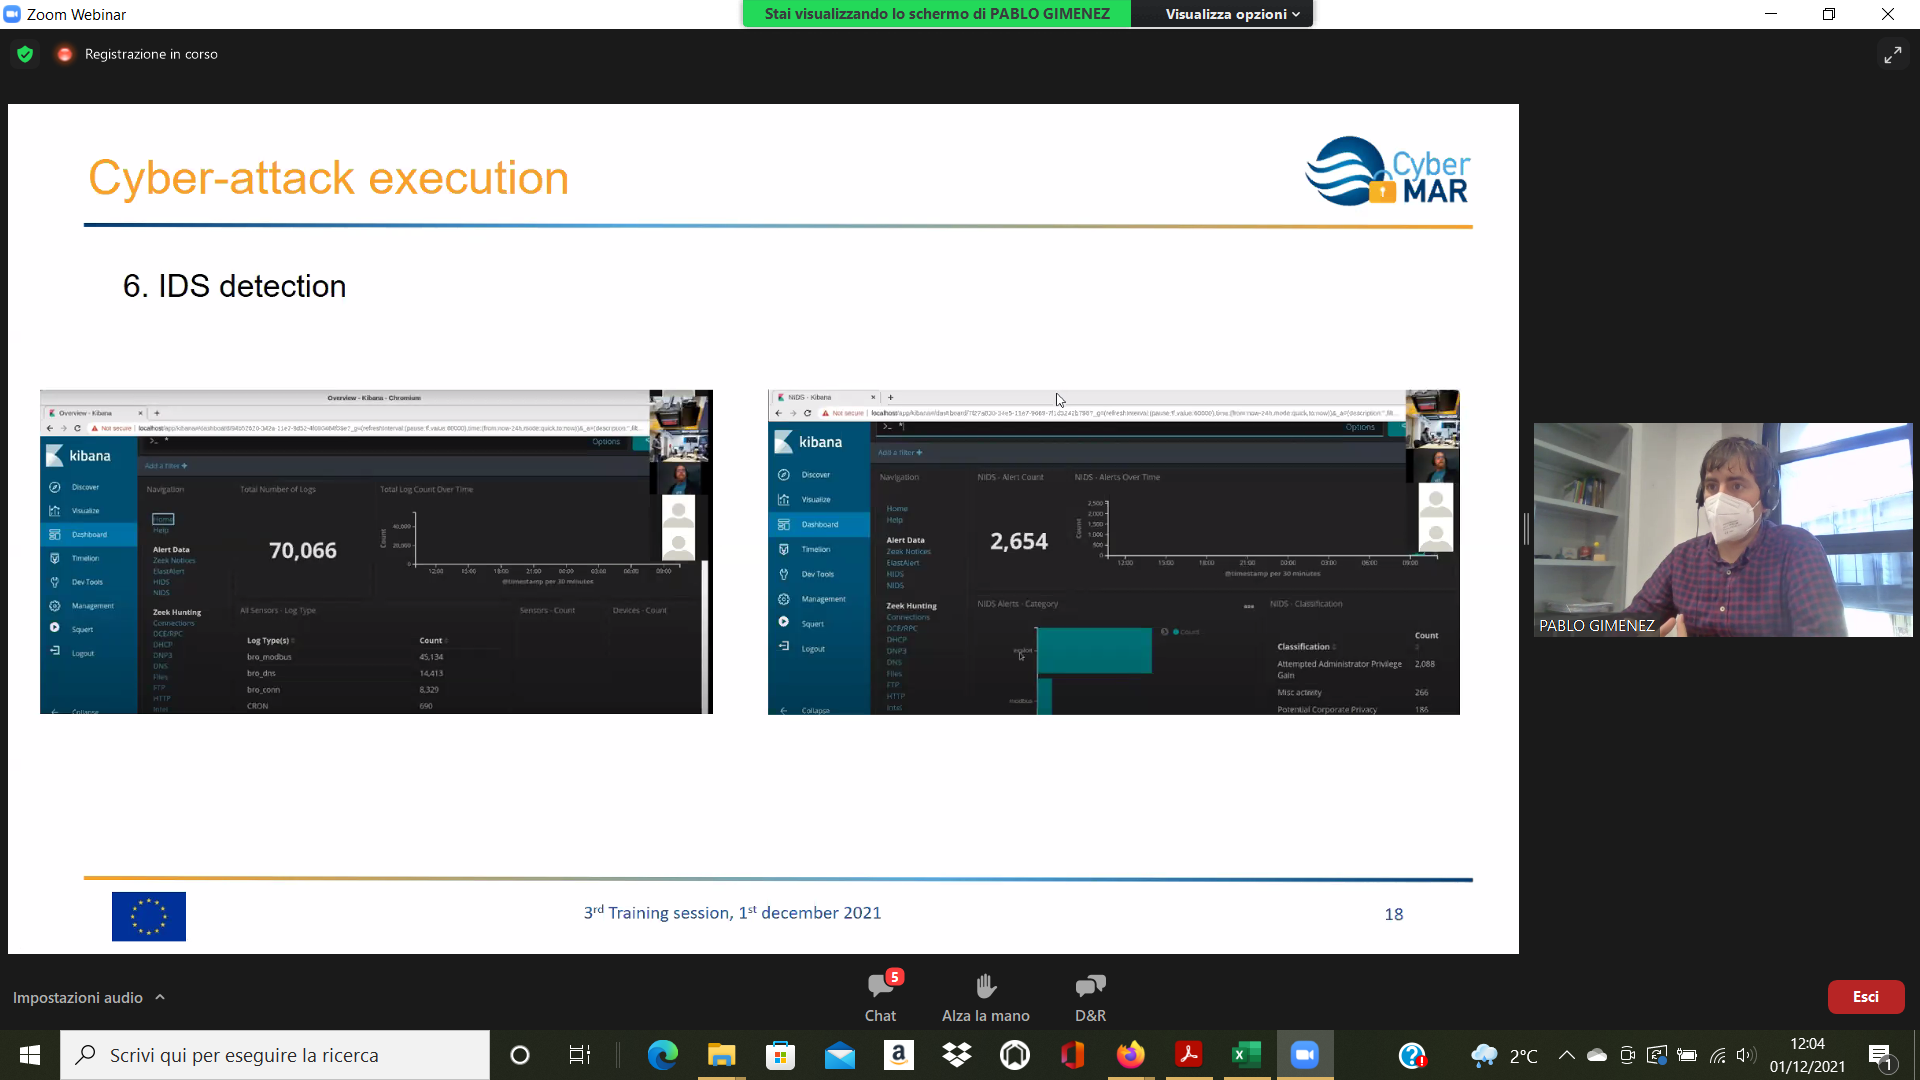Click the red recording indicator icon
The height and width of the screenshot is (1080, 1920).
(x=65, y=54)
